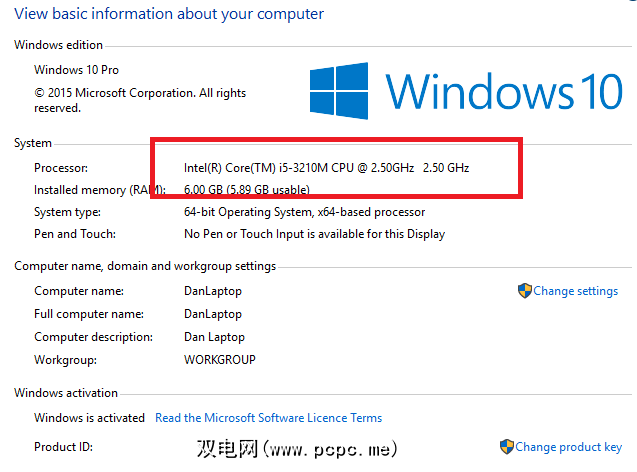
Task: Click the WORKGROUP workgroup value
Action: (x=220, y=360)
